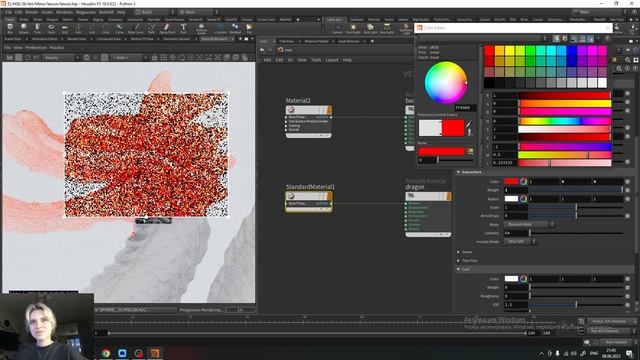This screenshot has width=640, height=360.
Task: Open Chrome from the Windows taskbar
Action: [x=106, y=353]
